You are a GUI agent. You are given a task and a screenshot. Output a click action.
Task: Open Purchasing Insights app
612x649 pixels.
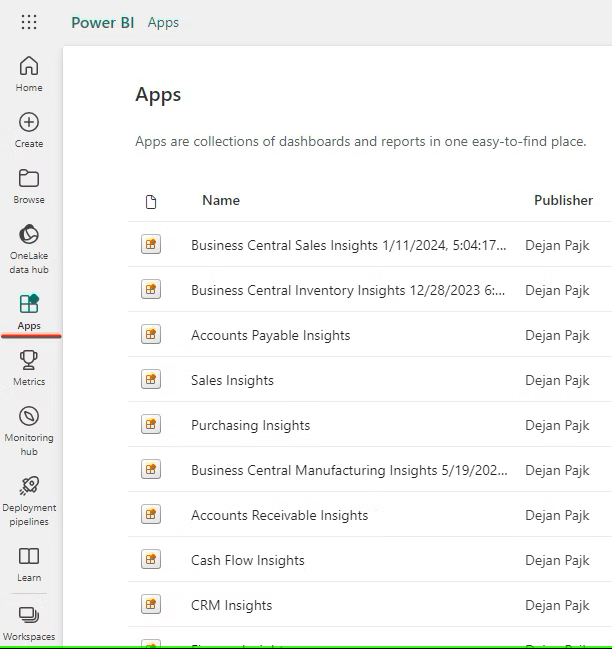pyautogui.click(x=250, y=425)
